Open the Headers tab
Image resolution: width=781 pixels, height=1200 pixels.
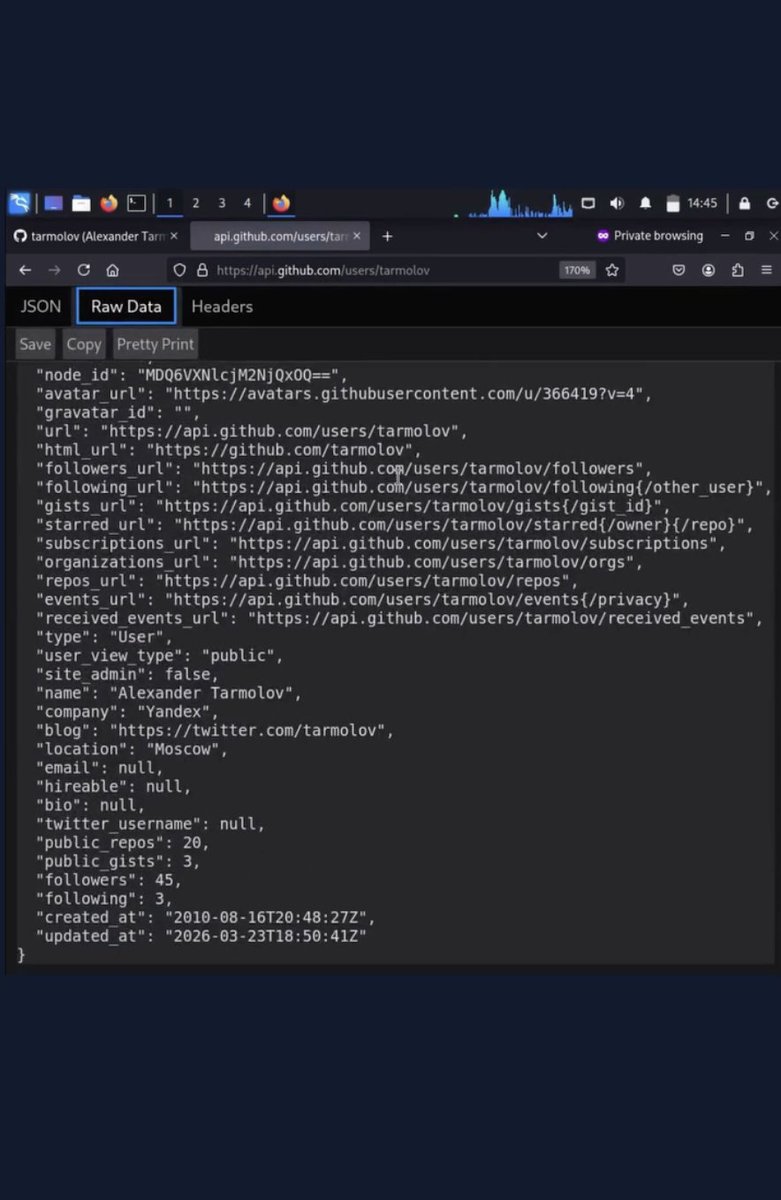tap(222, 306)
